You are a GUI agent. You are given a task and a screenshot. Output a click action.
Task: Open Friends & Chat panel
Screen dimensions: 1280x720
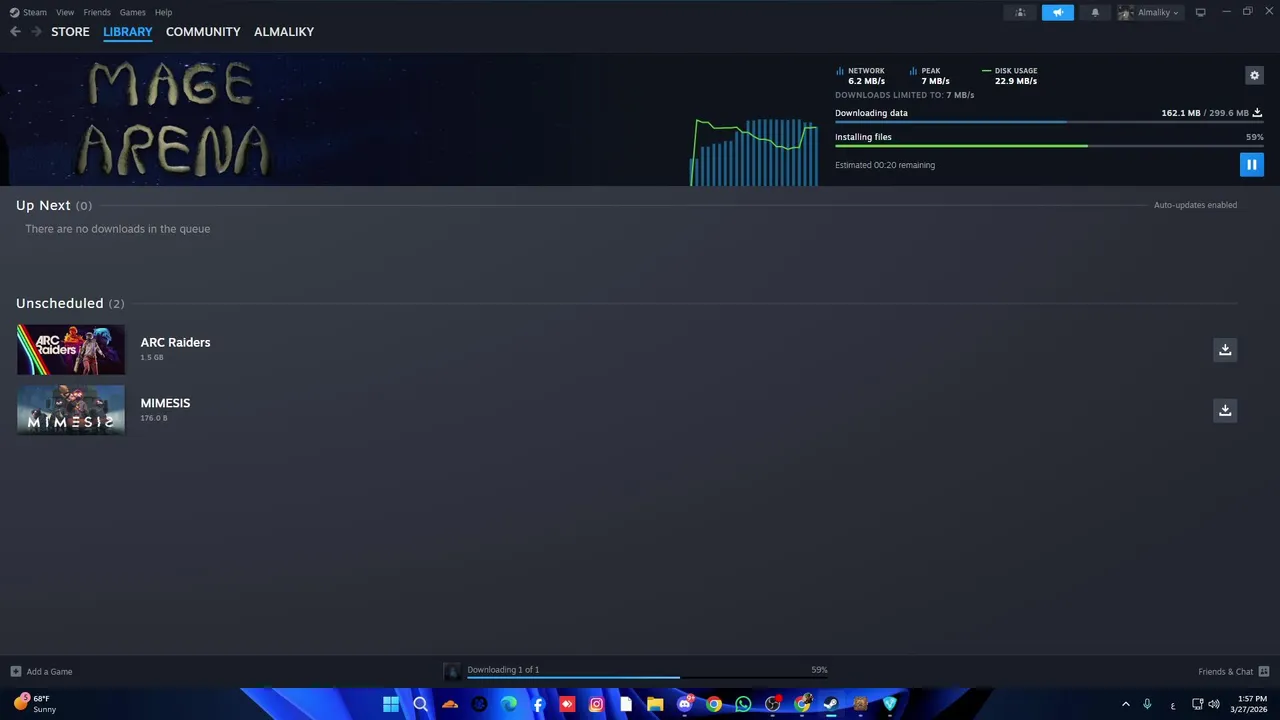click(x=1233, y=671)
